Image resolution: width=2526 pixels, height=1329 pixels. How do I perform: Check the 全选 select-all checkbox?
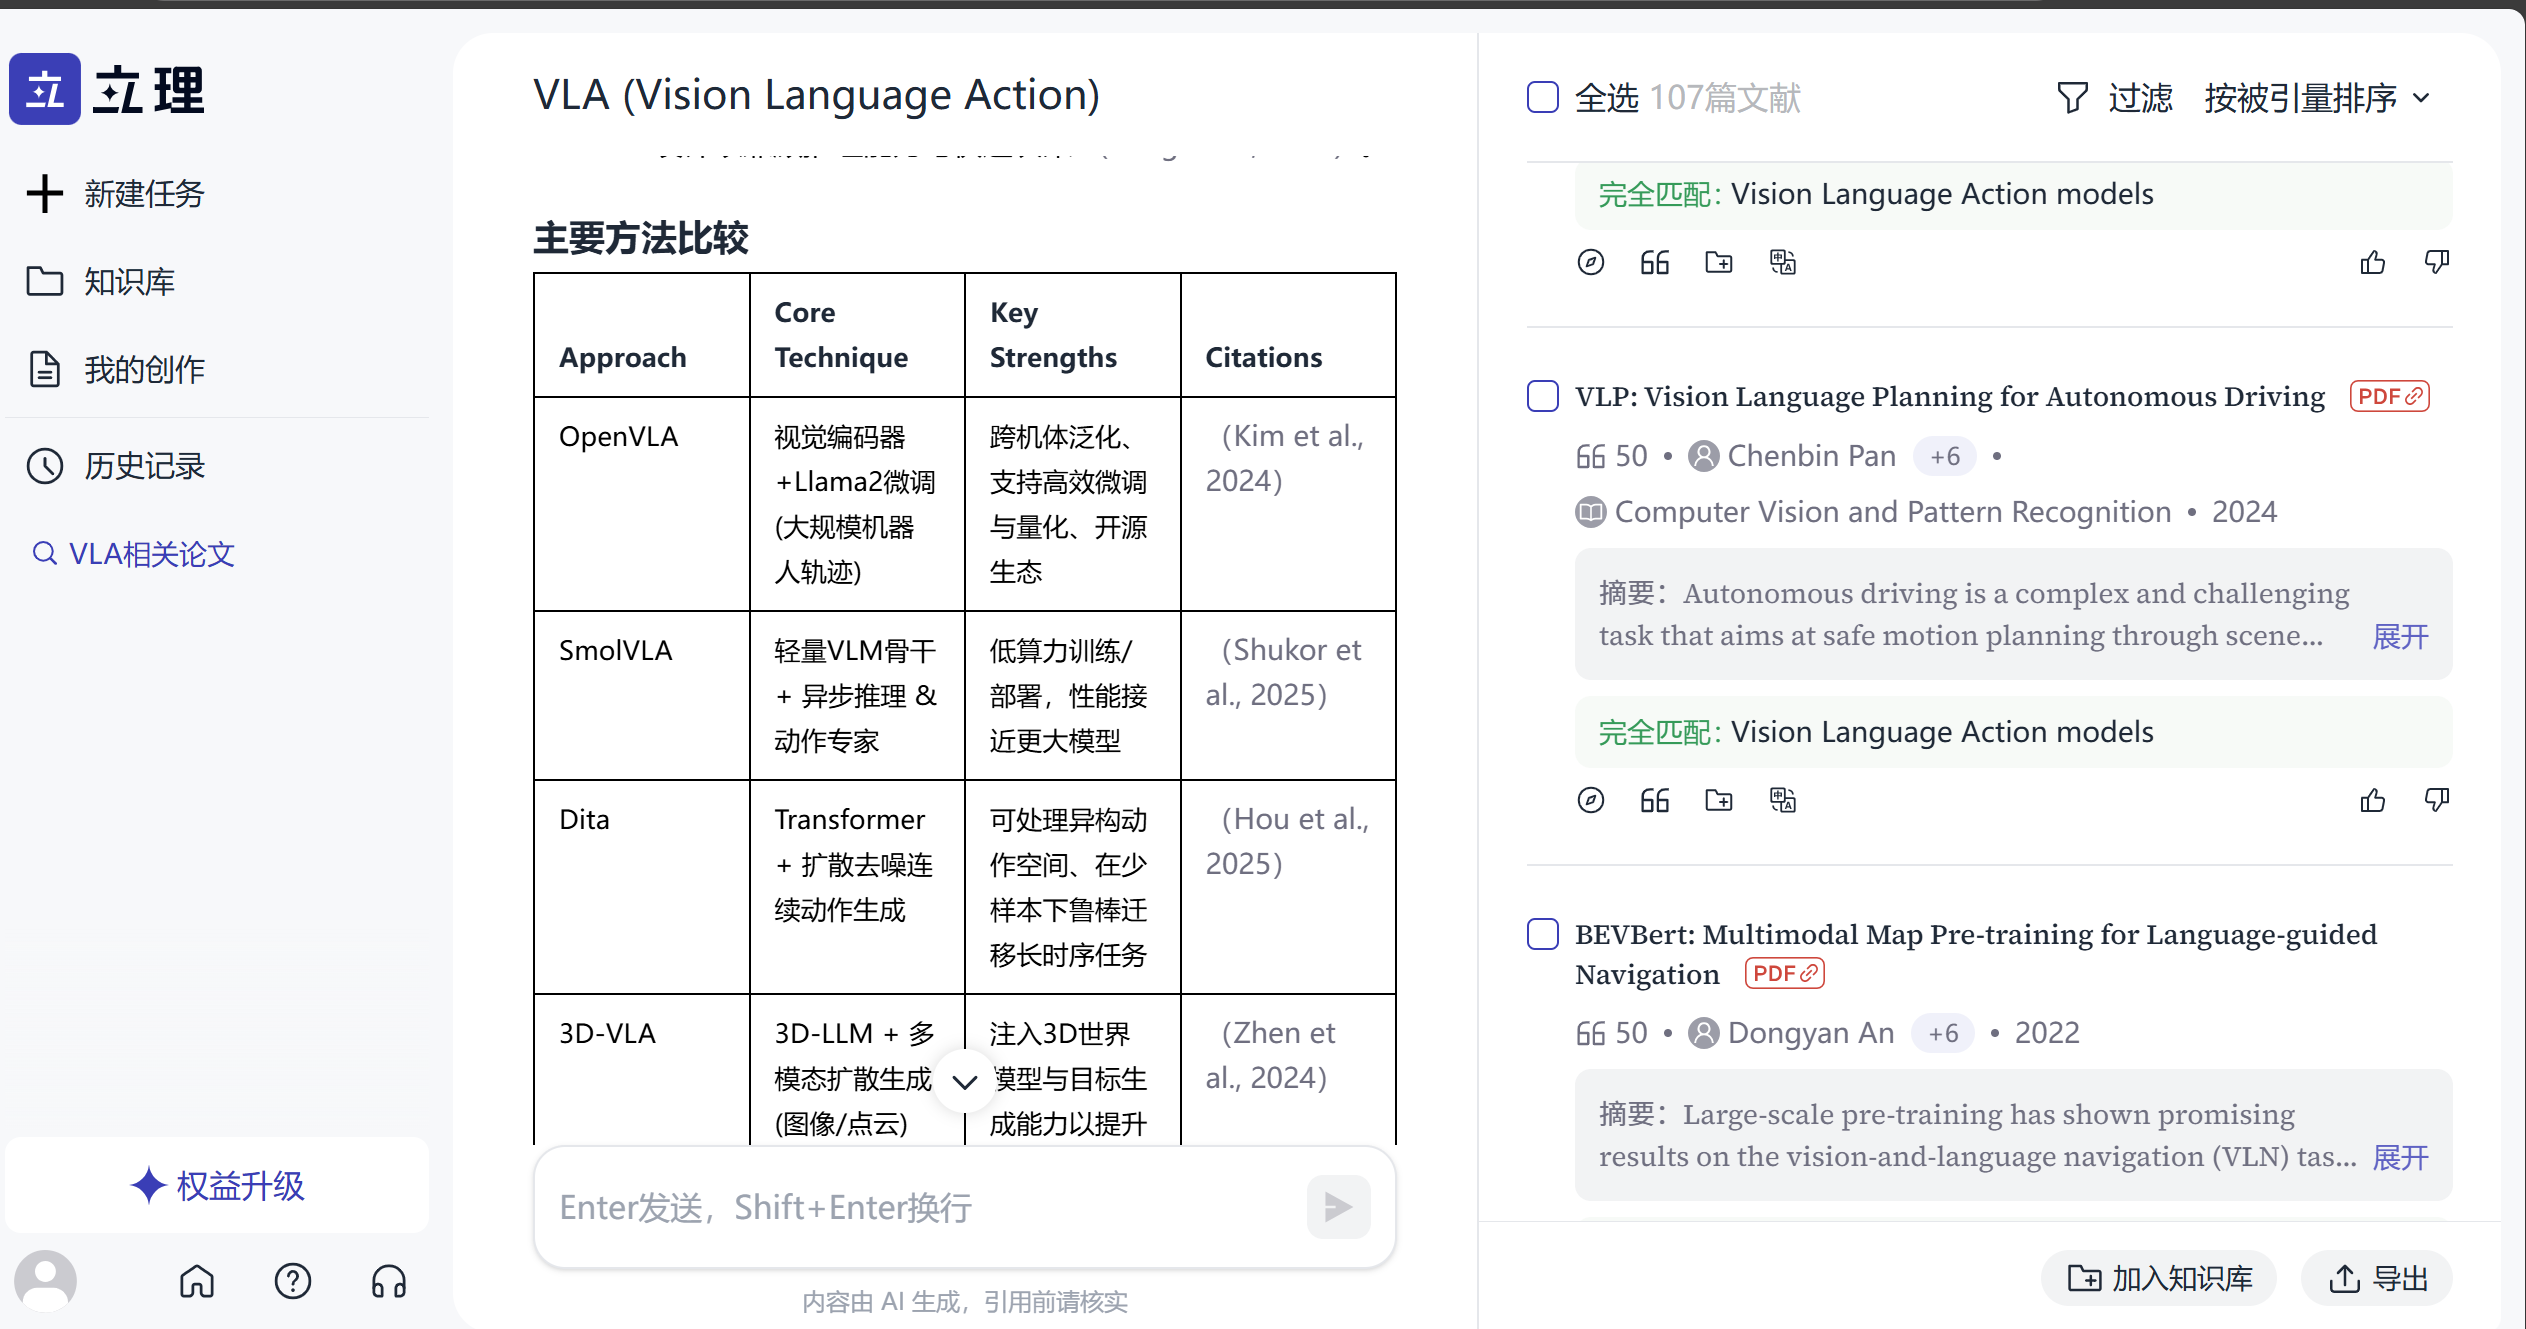click(1543, 98)
